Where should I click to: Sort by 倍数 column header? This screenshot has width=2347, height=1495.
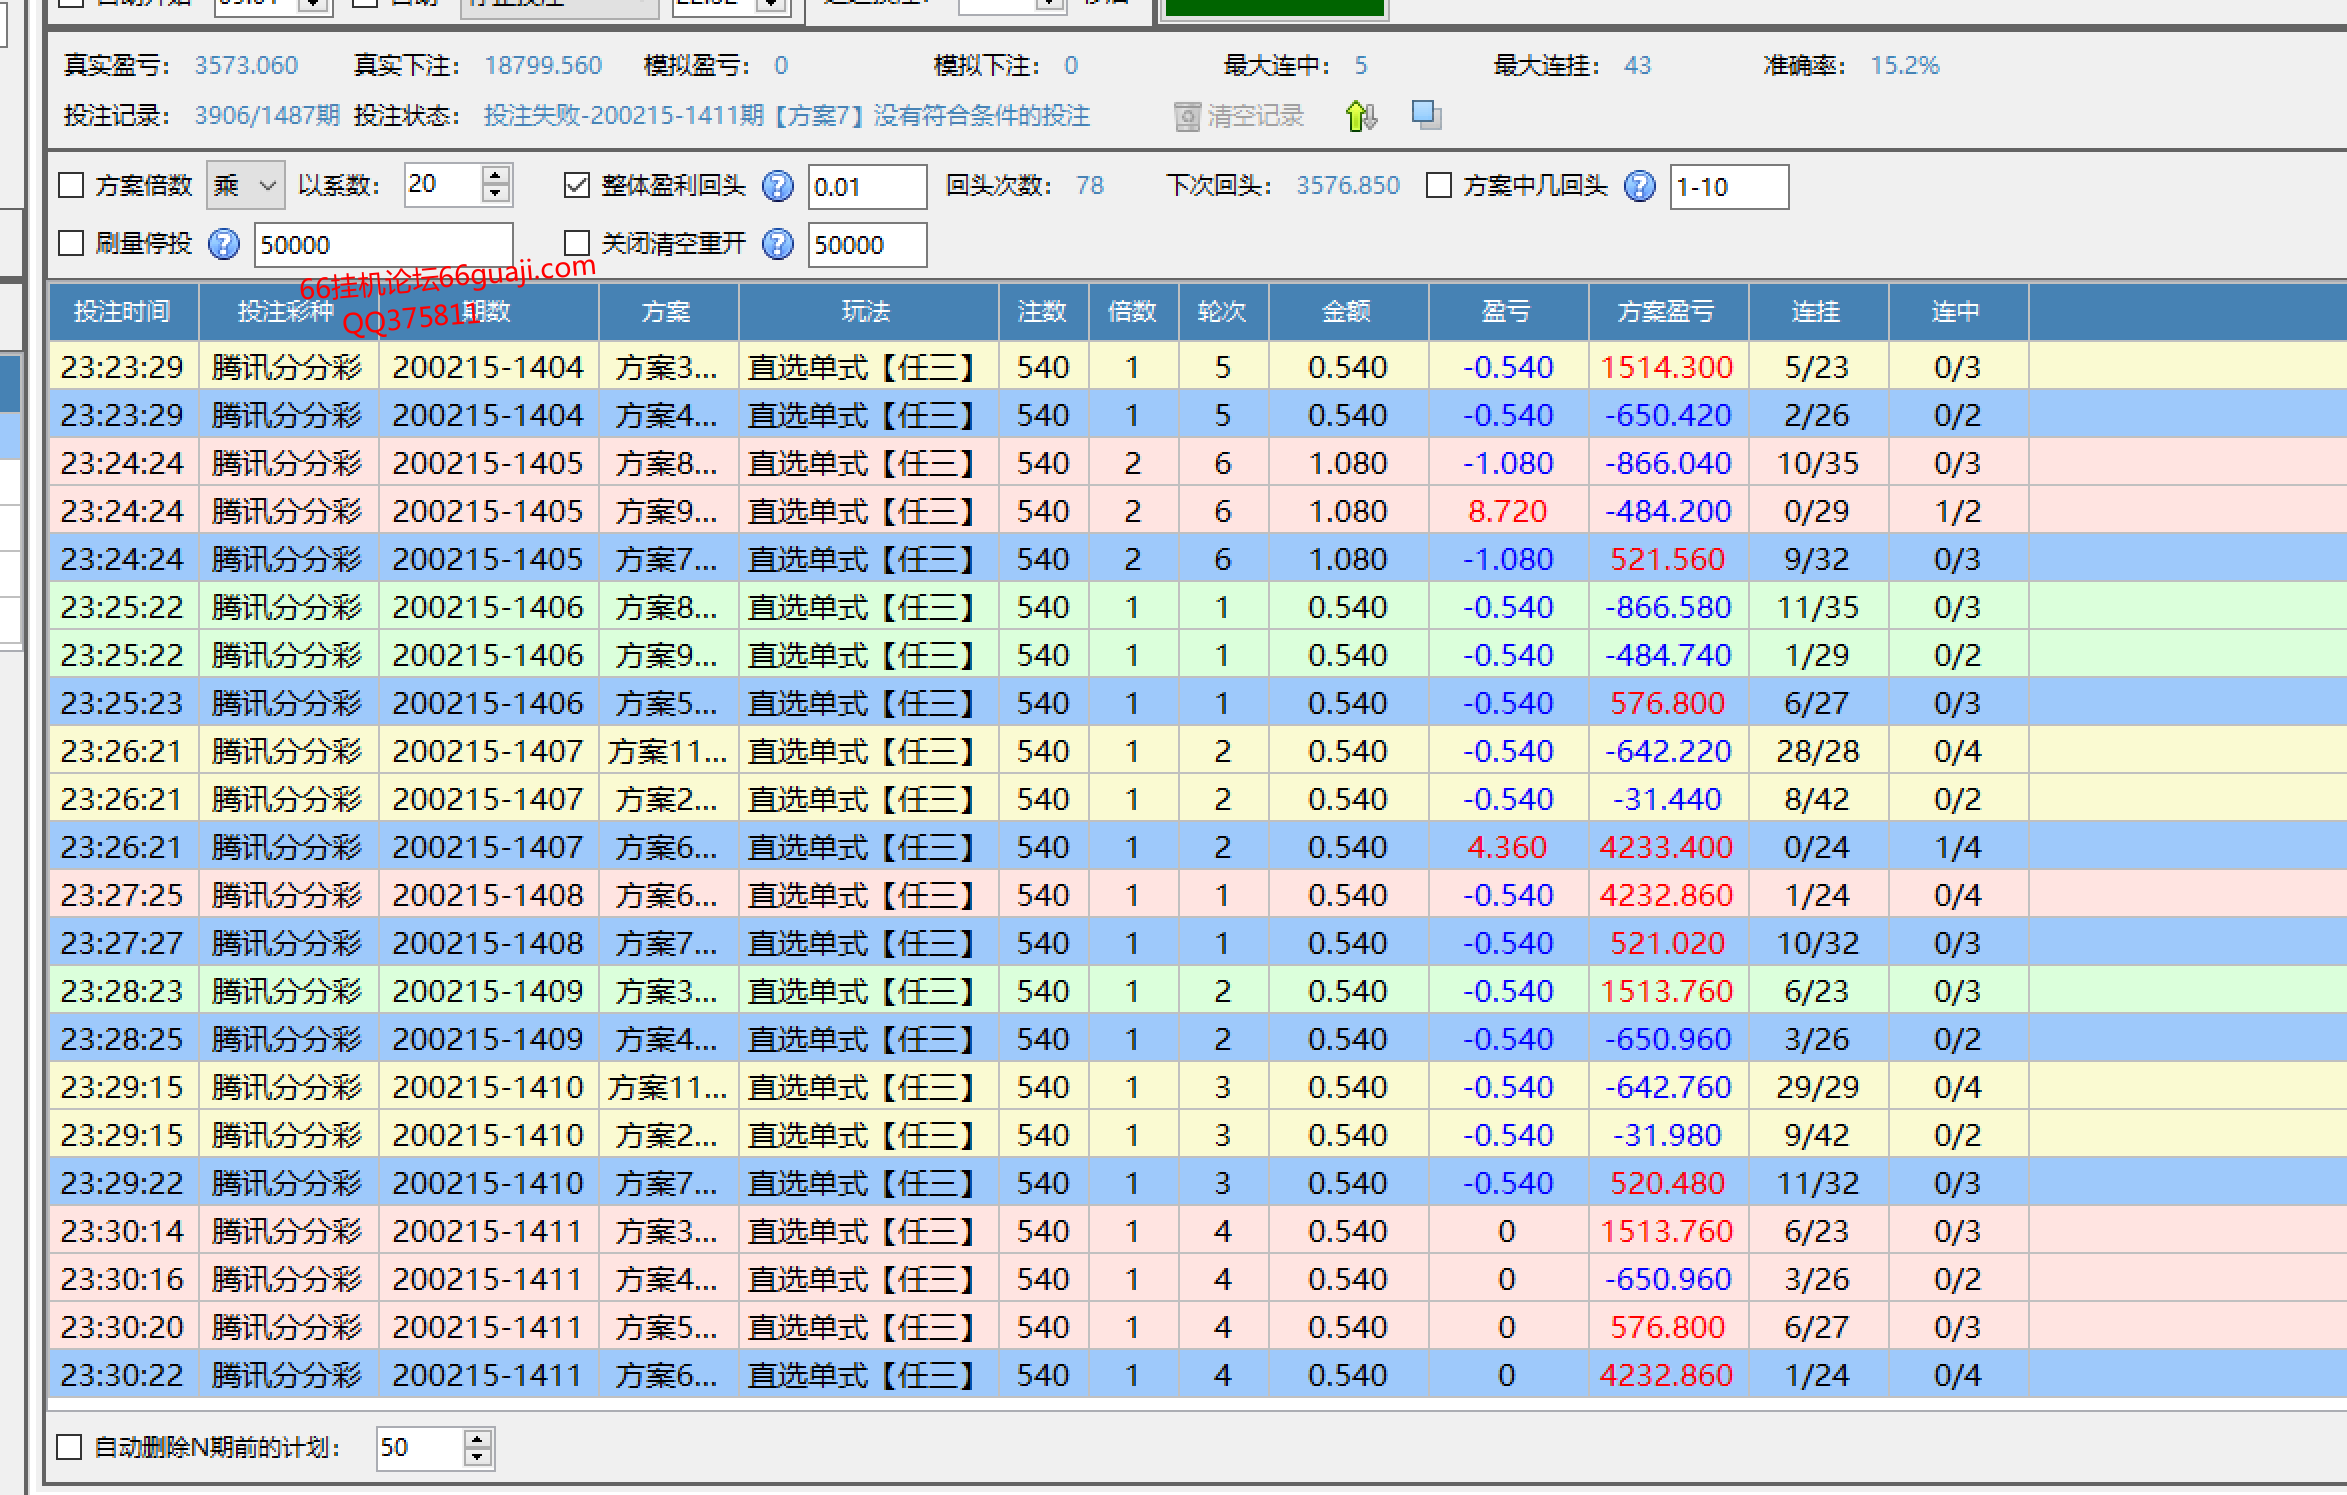pyautogui.click(x=1133, y=312)
